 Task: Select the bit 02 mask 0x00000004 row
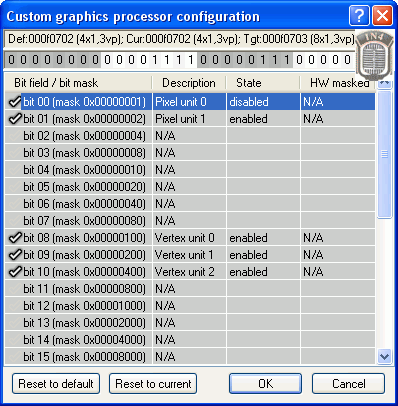coord(190,136)
